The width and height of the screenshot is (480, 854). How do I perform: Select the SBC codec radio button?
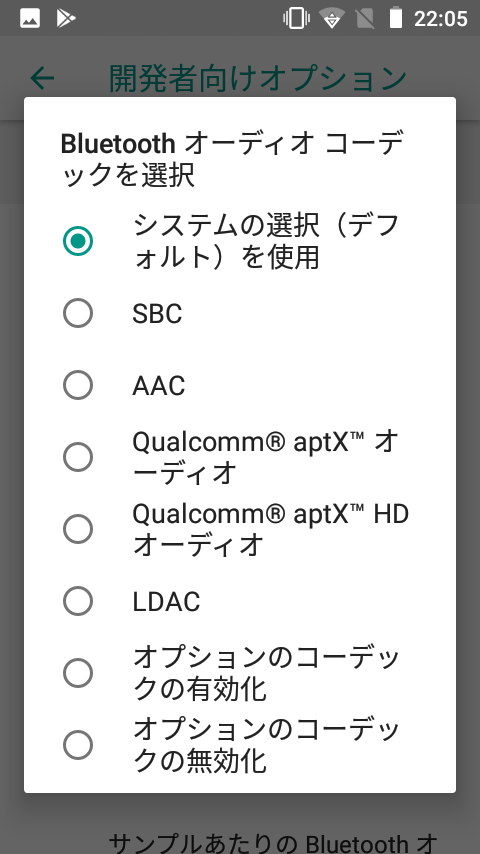click(78, 313)
